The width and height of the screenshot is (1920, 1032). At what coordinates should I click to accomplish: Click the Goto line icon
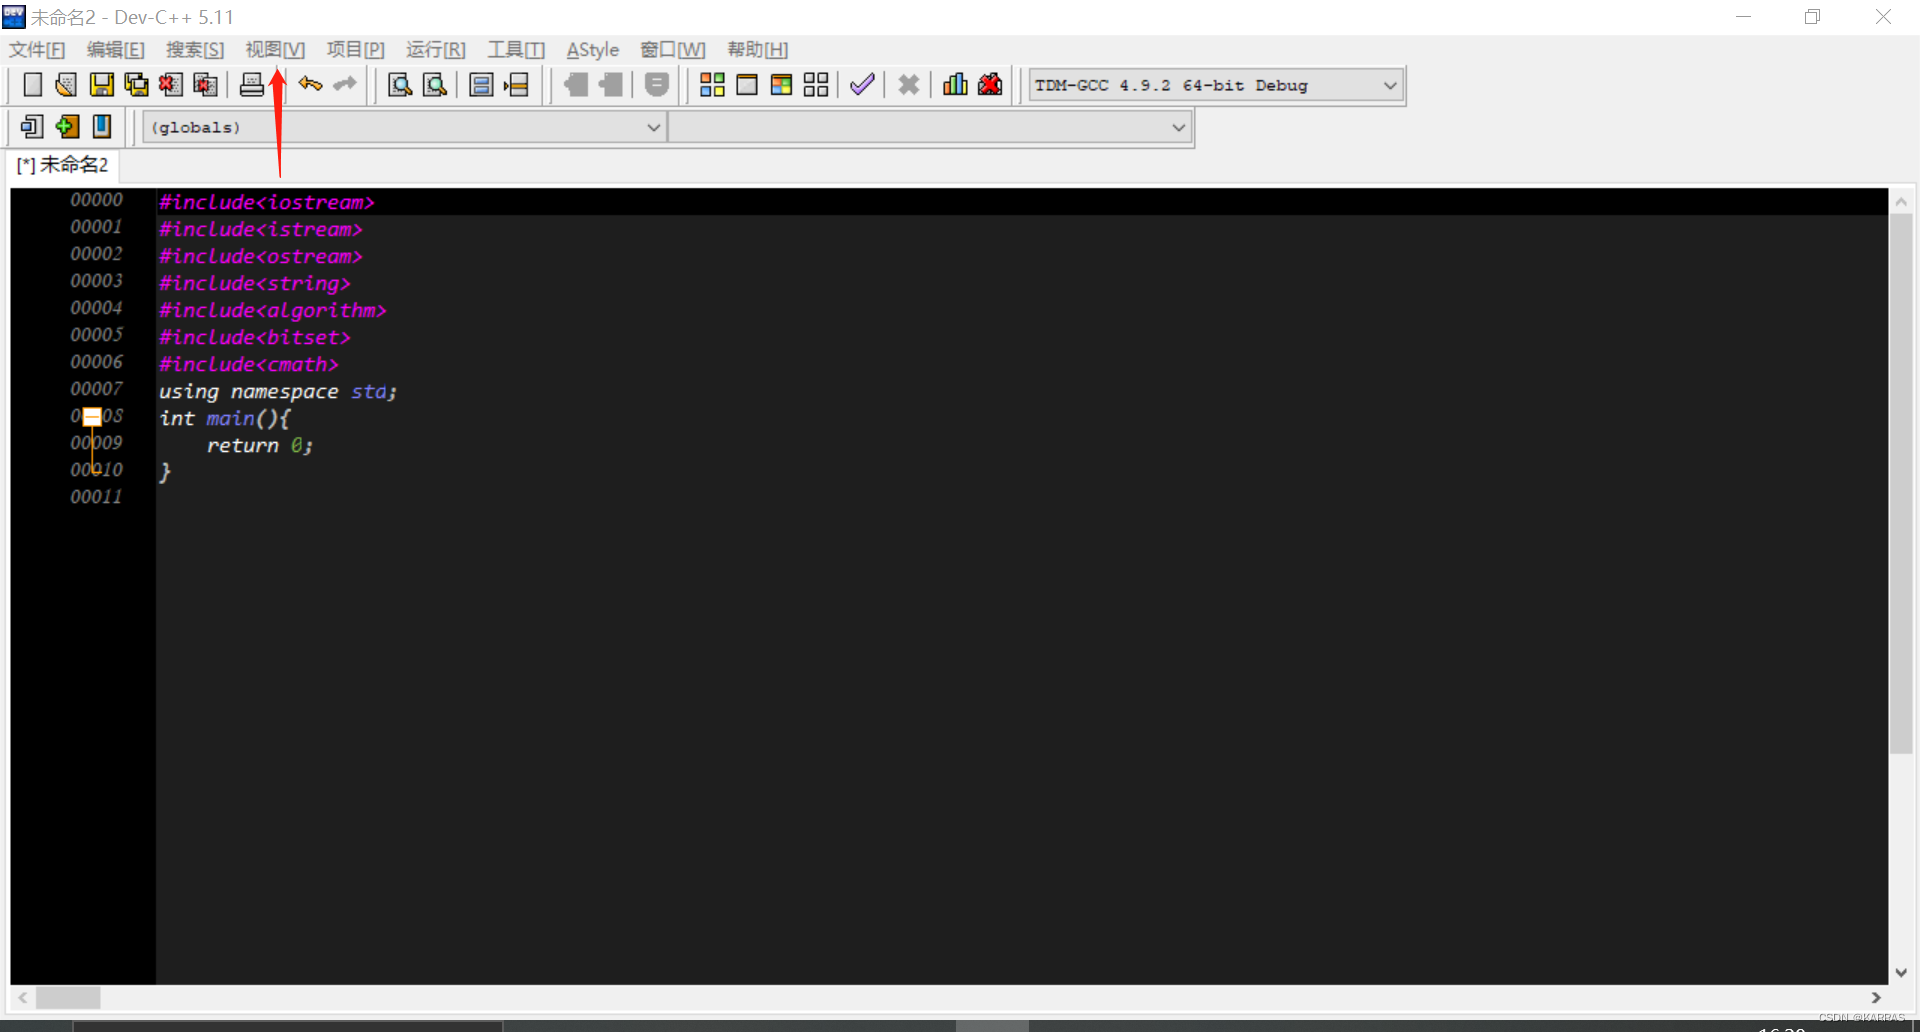pos(516,85)
